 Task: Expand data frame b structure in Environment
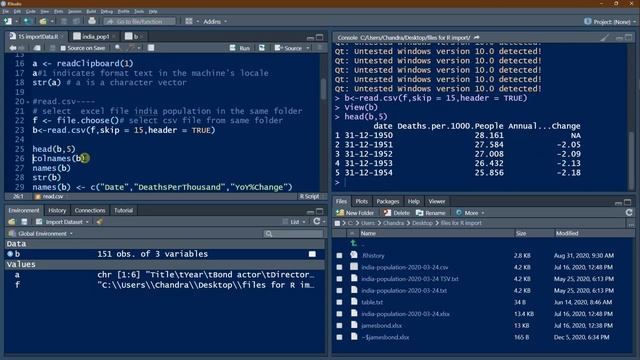[10, 254]
